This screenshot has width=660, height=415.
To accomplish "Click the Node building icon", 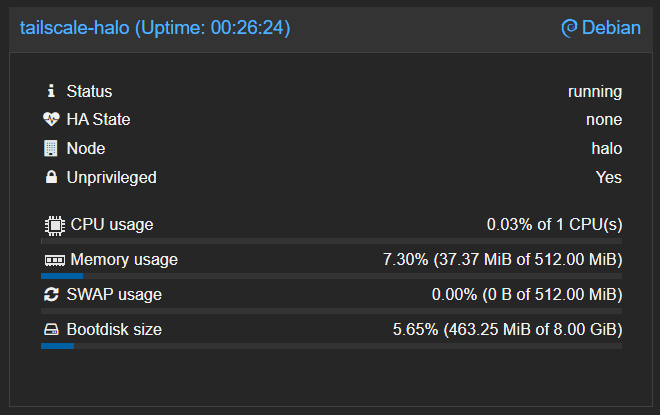I will (x=51, y=148).
